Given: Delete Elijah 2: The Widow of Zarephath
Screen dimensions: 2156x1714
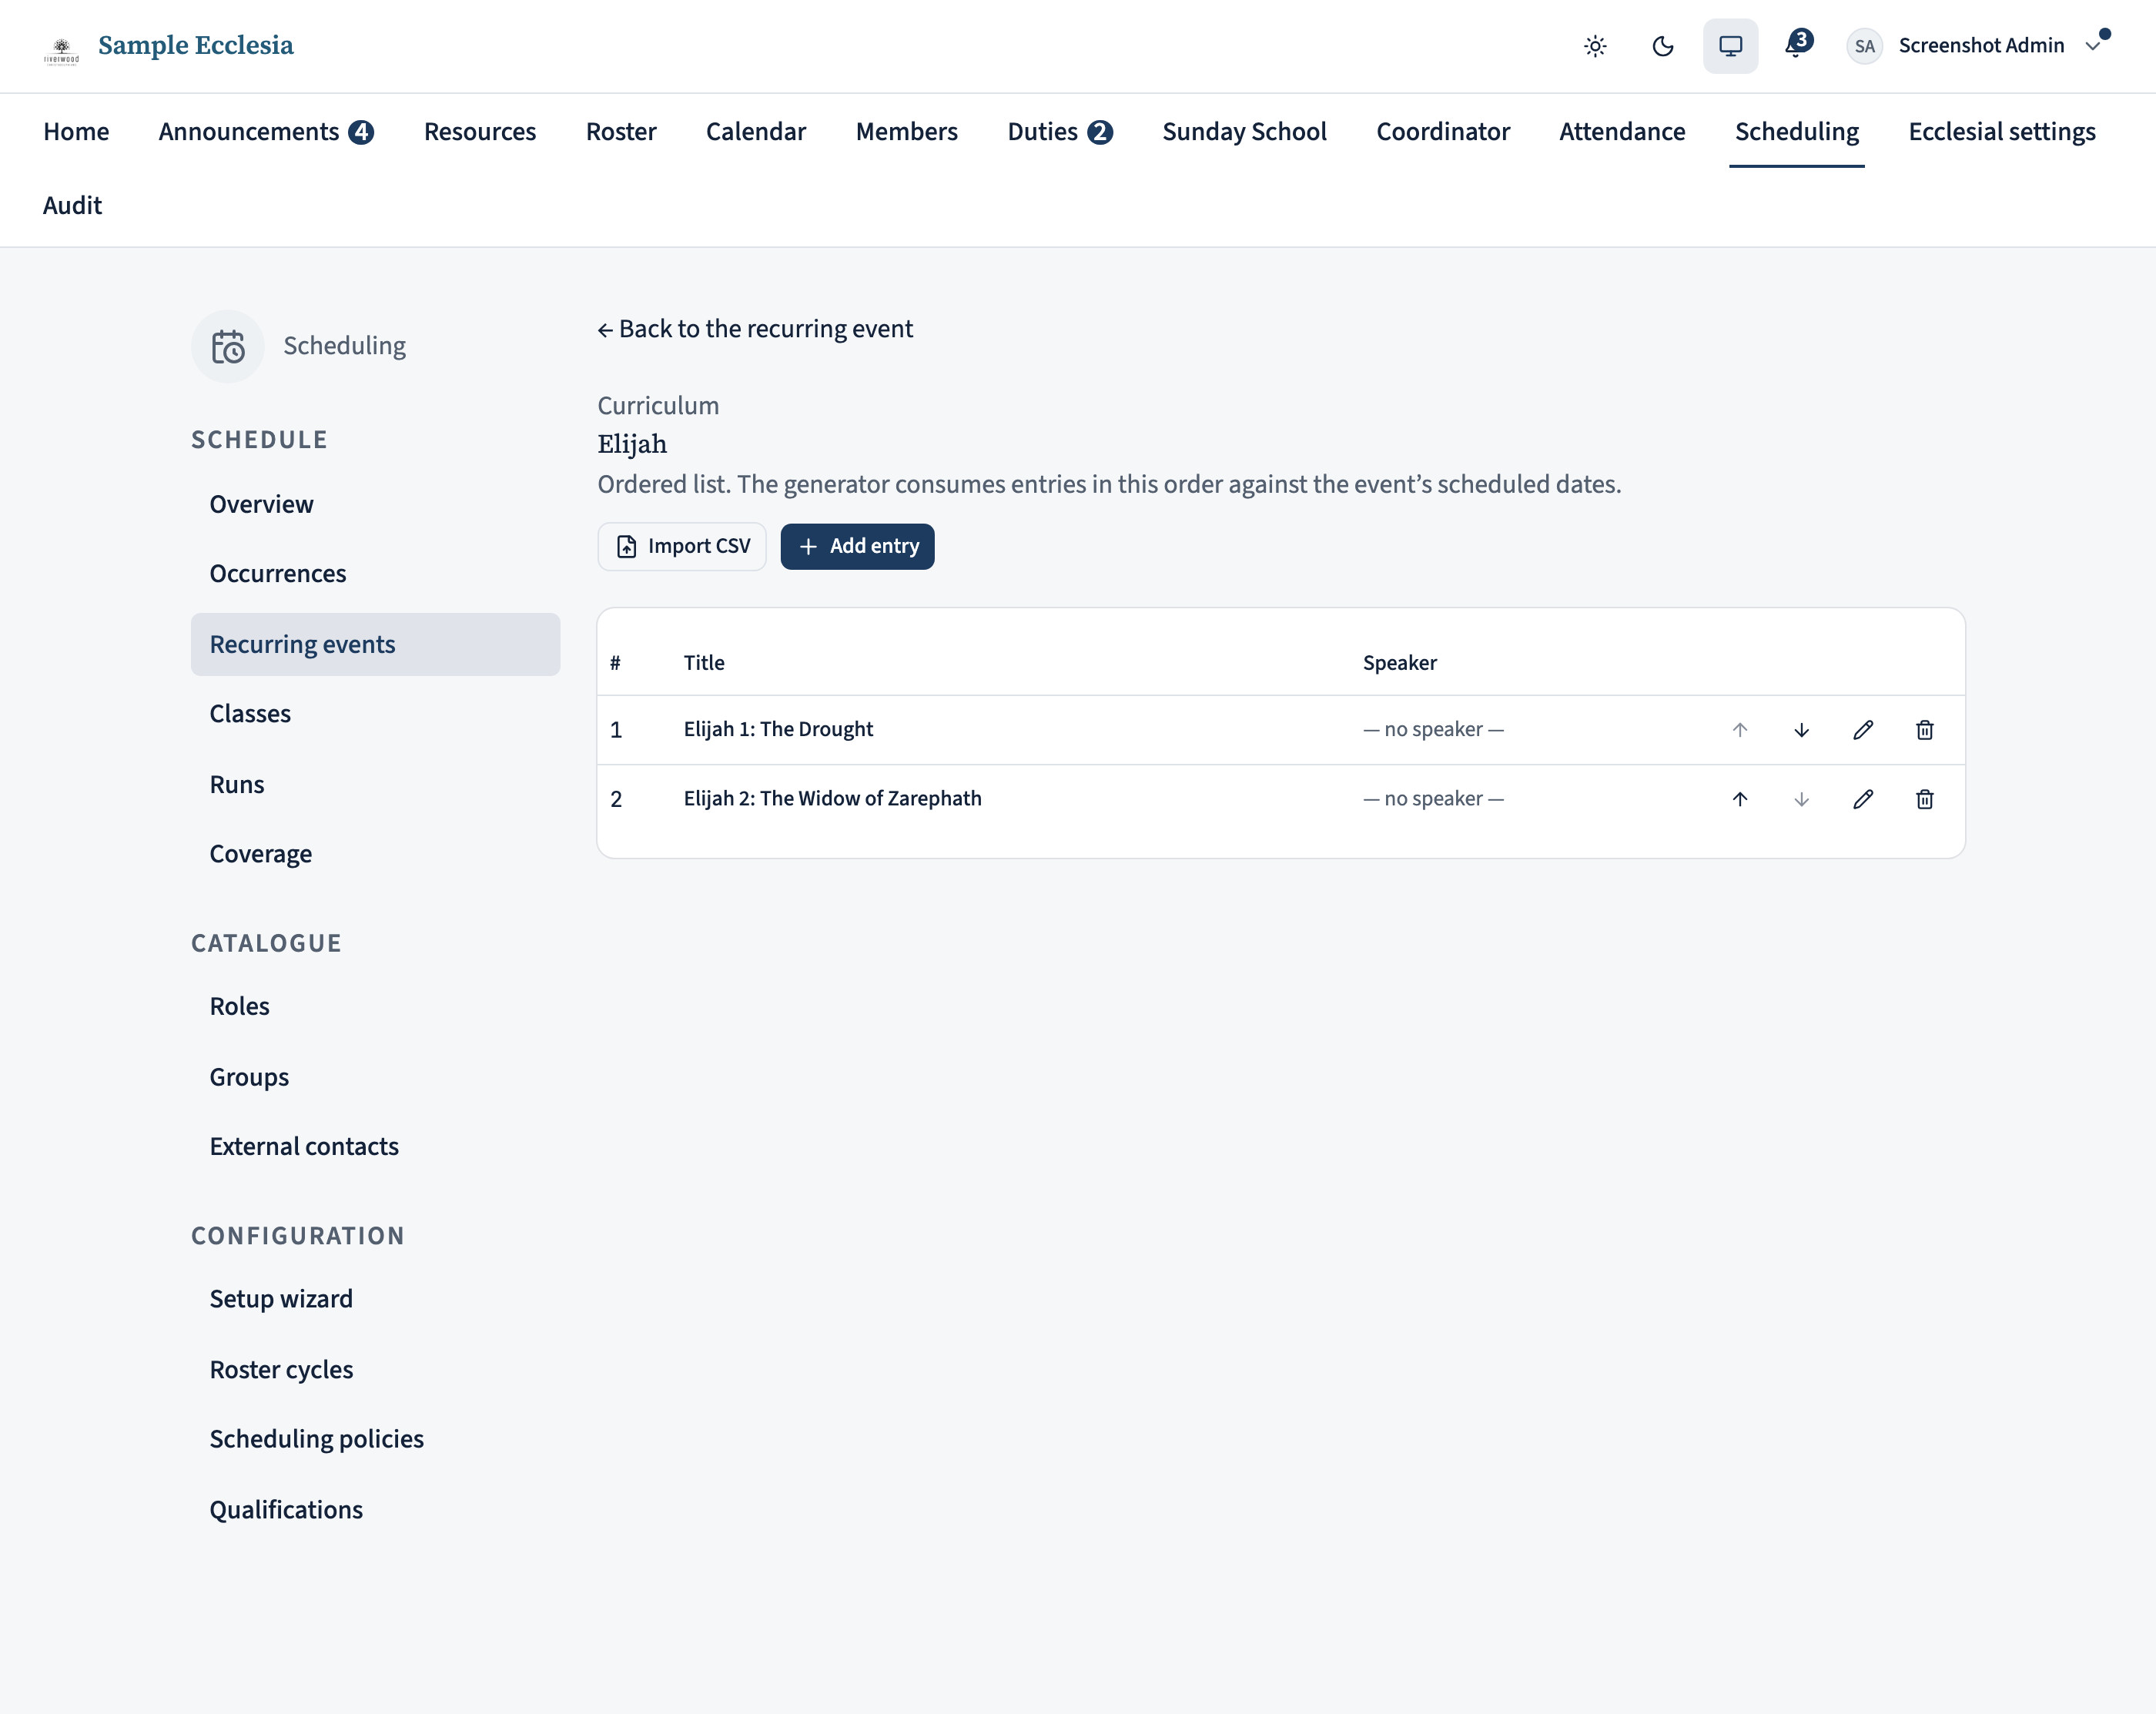Looking at the screenshot, I should tap(1924, 799).
